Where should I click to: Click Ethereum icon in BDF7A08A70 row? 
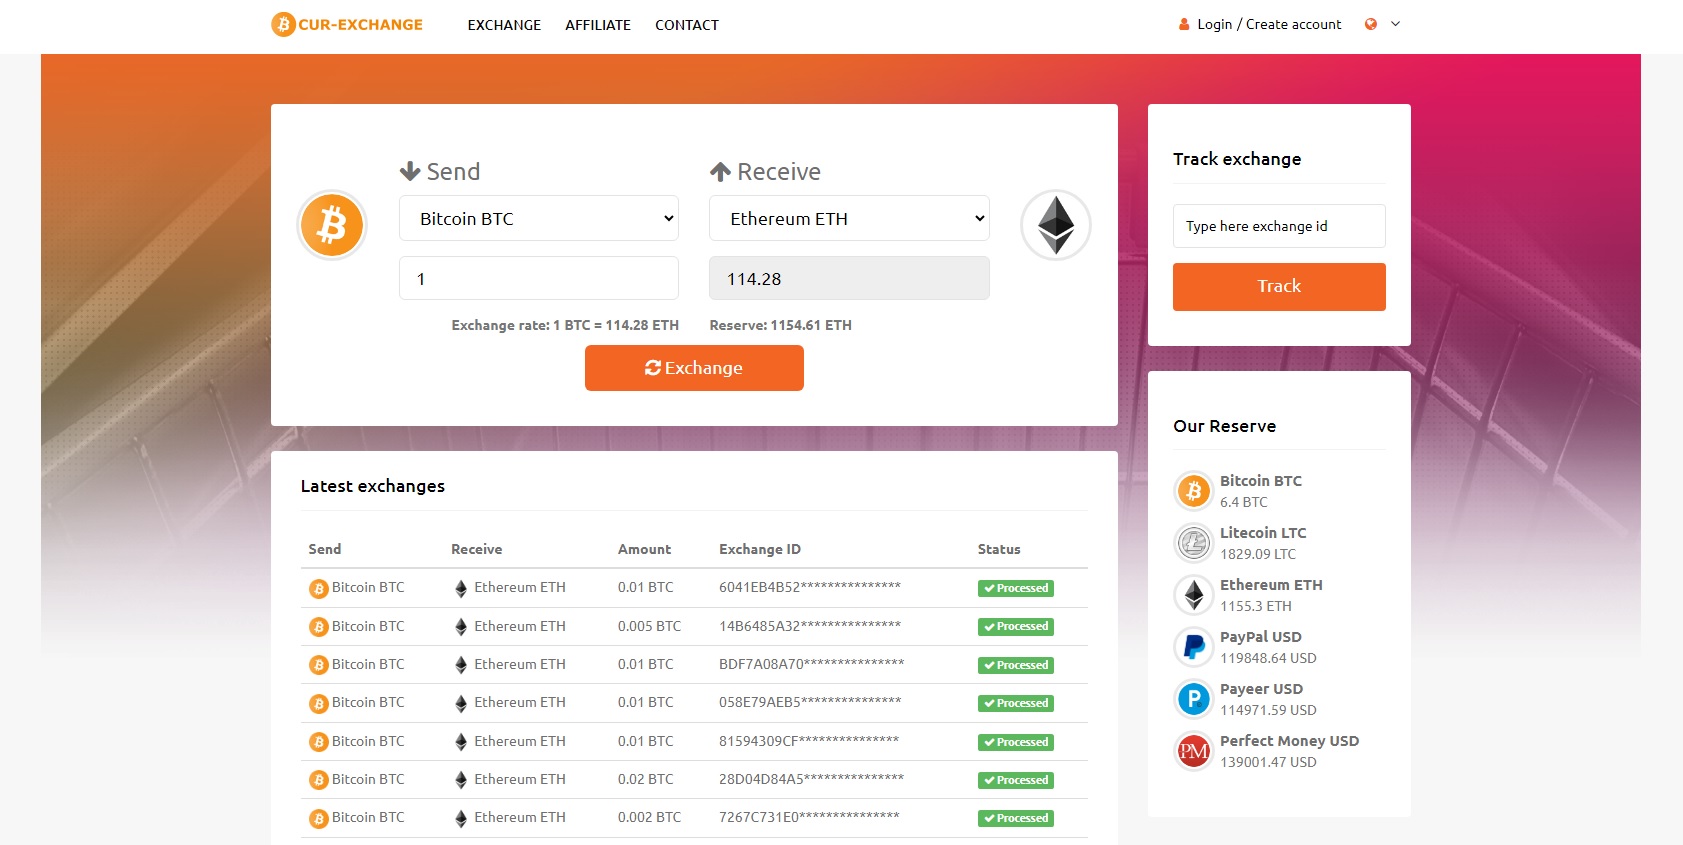[x=461, y=665]
